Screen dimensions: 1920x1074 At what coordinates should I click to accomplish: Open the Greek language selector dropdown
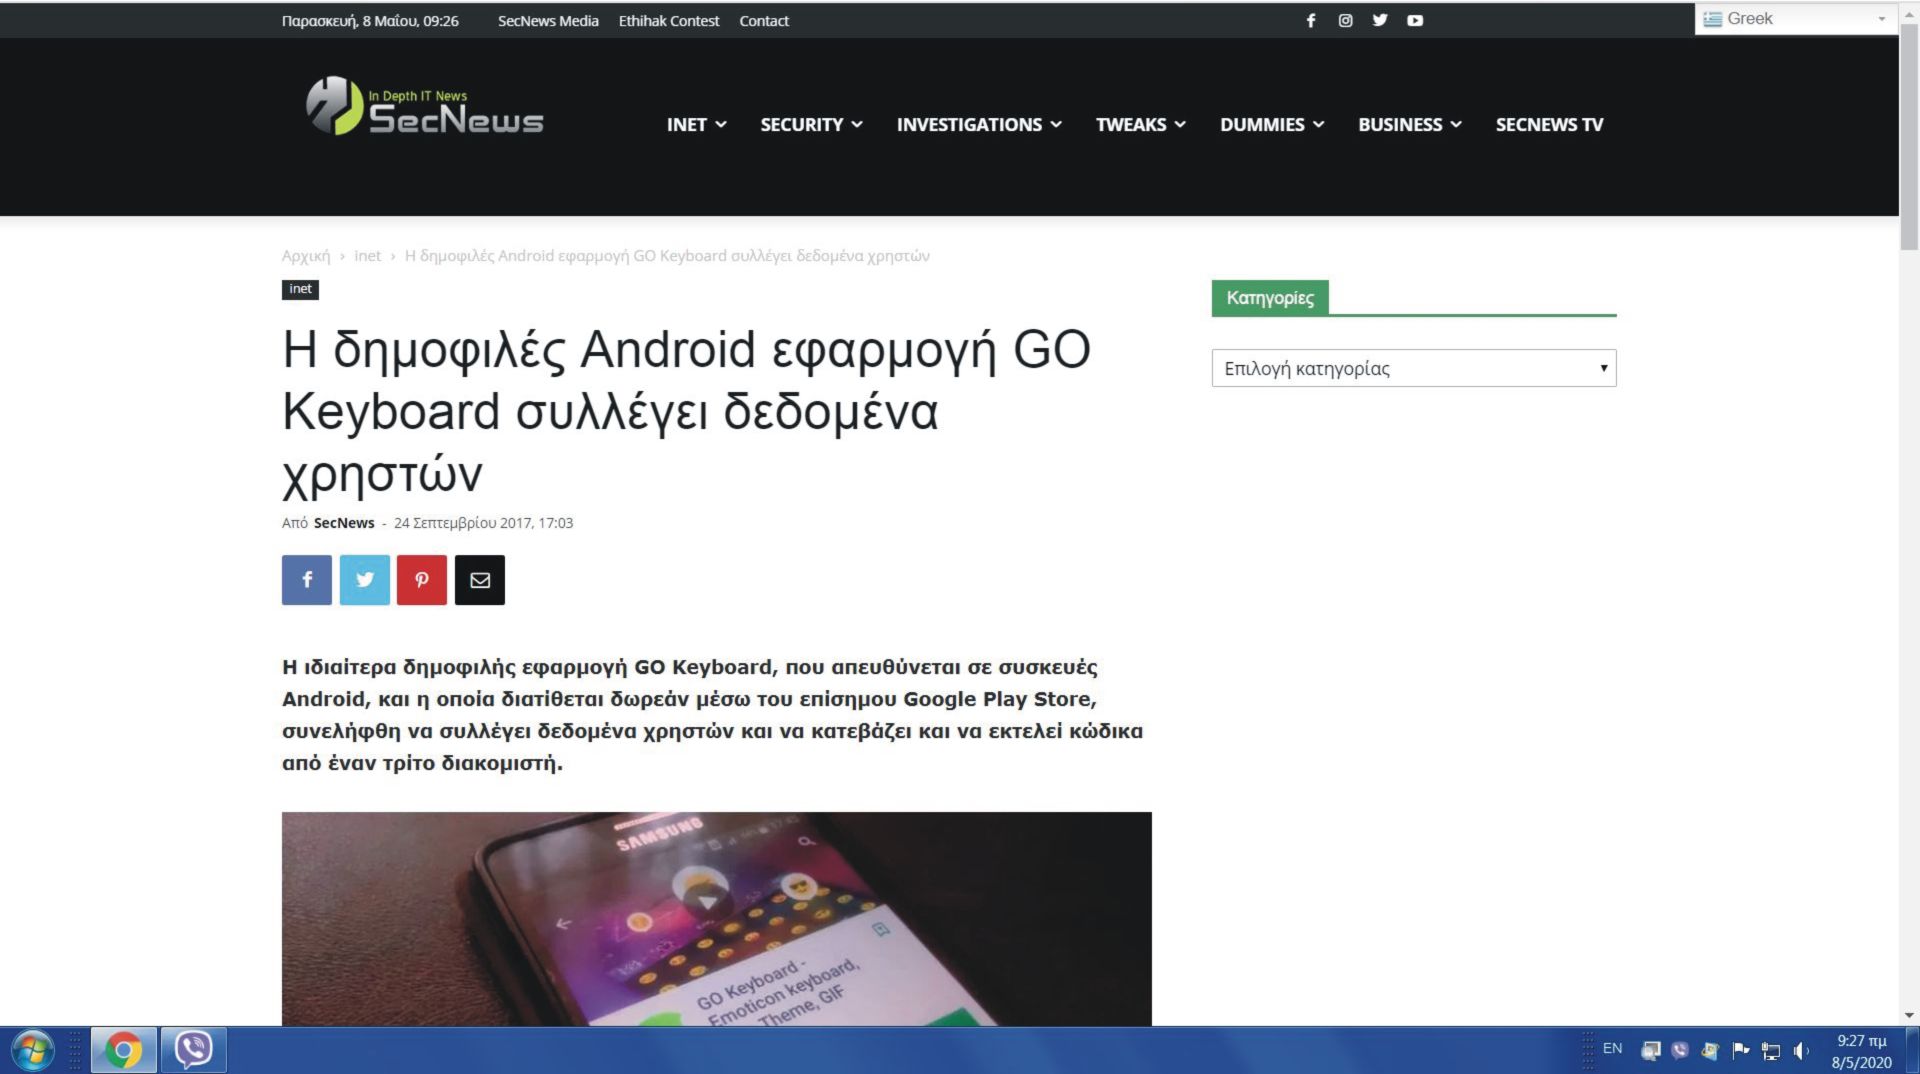(x=1796, y=19)
